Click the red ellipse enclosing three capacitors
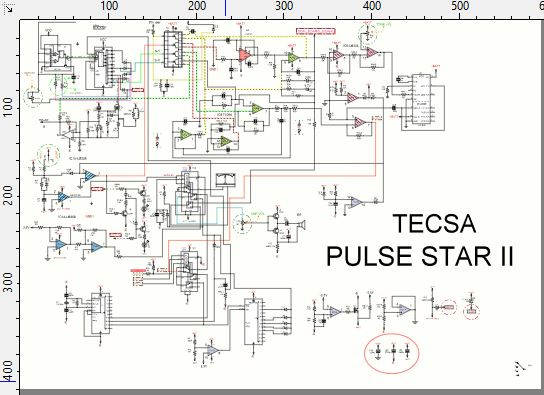Image resolution: width=544 pixels, height=395 pixels. [x=392, y=353]
